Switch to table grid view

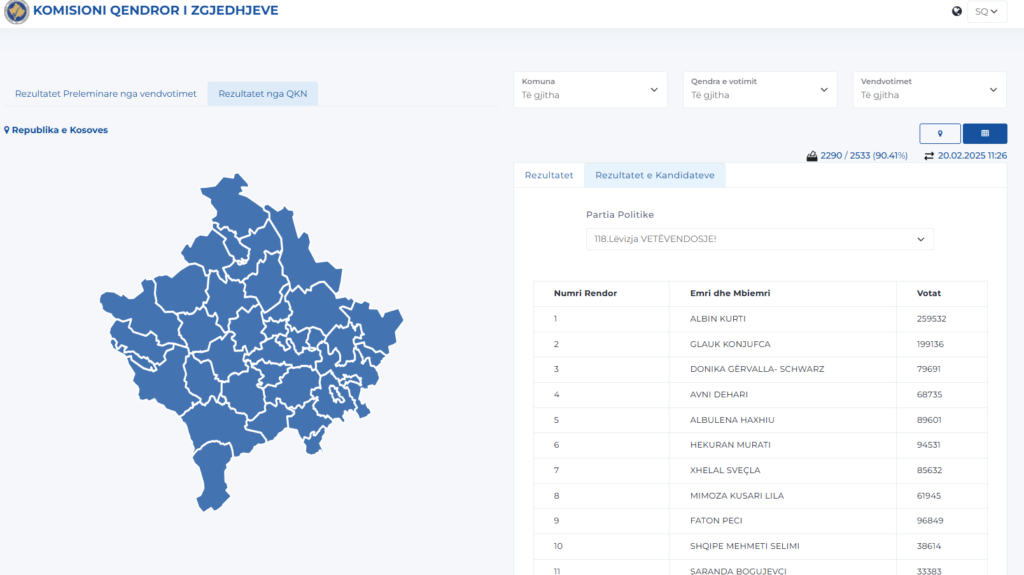tap(984, 133)
